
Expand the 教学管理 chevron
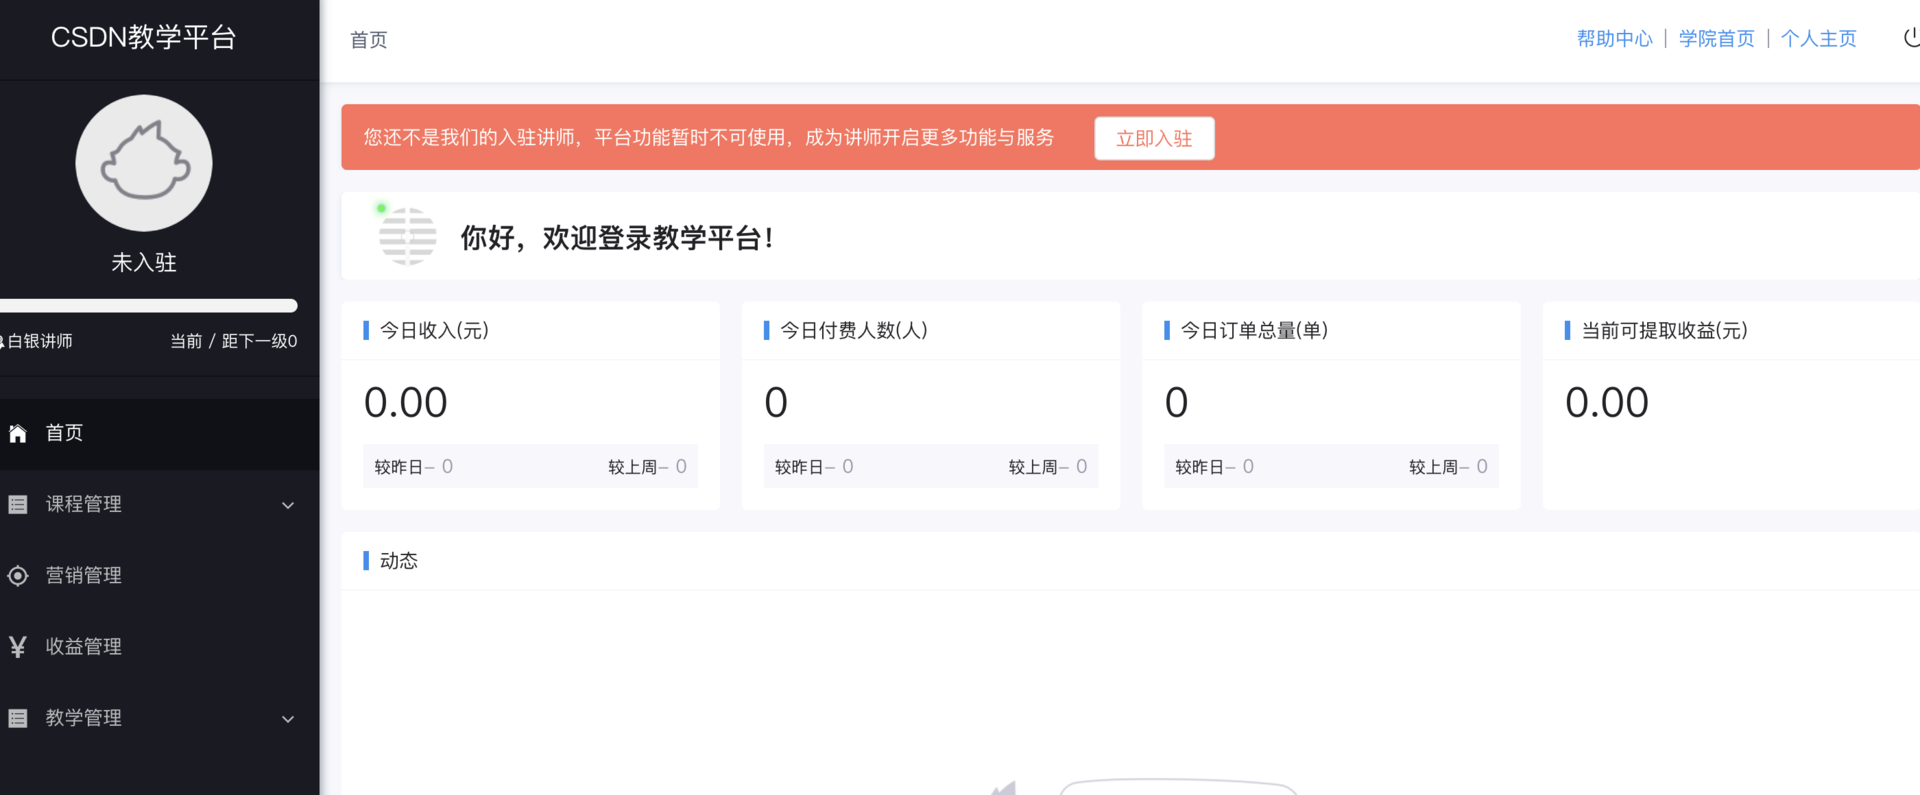(288, 719)
